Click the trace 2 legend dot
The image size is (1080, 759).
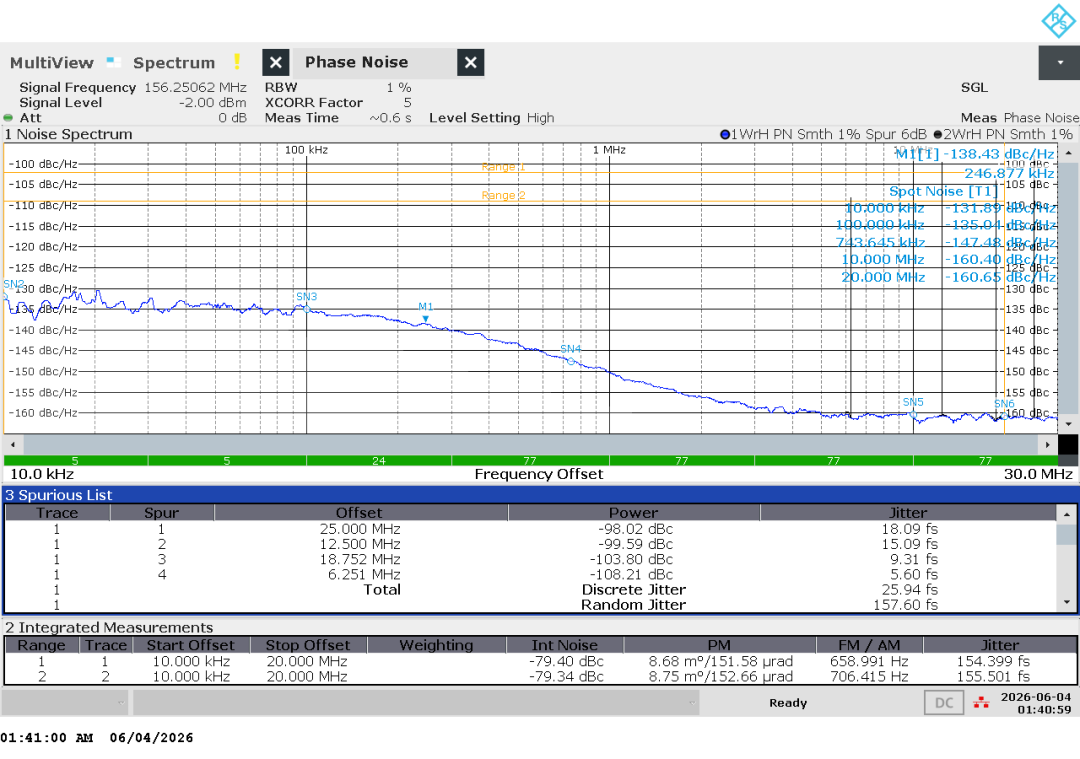point(937,134)
